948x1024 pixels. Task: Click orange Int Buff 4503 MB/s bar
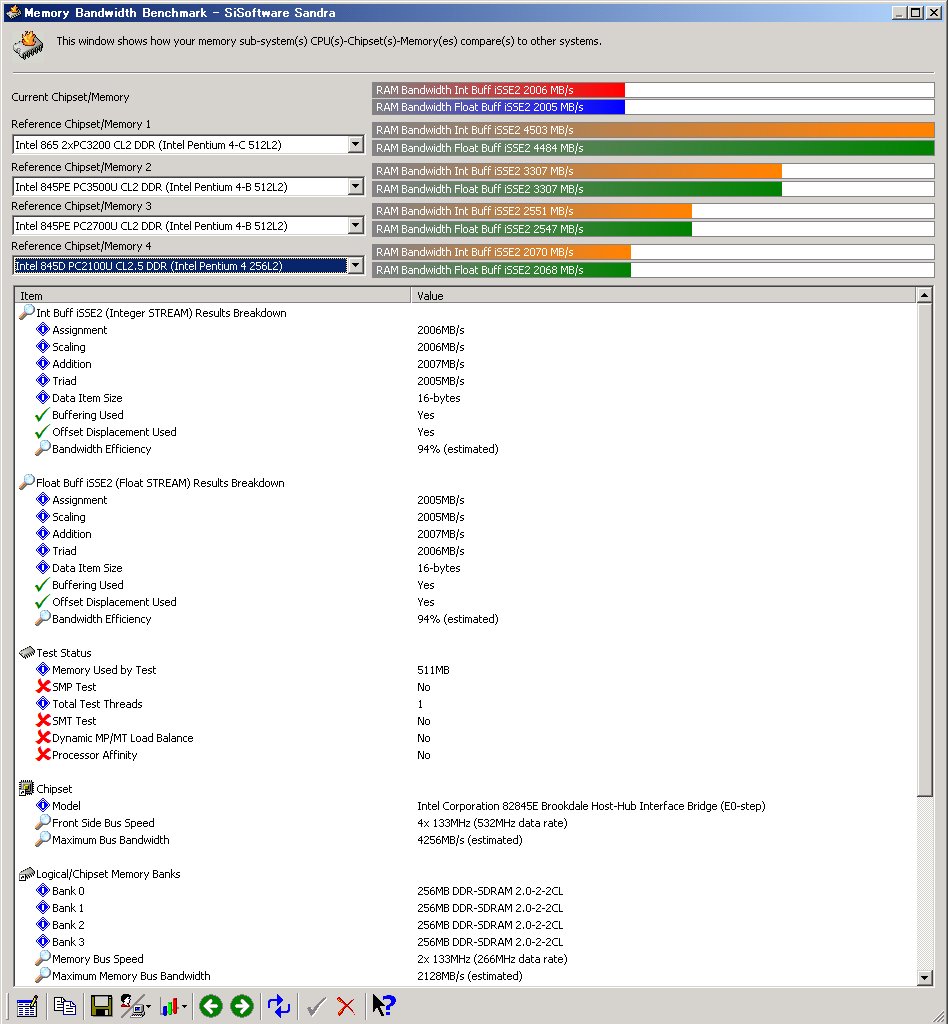(x=653, y=129)
